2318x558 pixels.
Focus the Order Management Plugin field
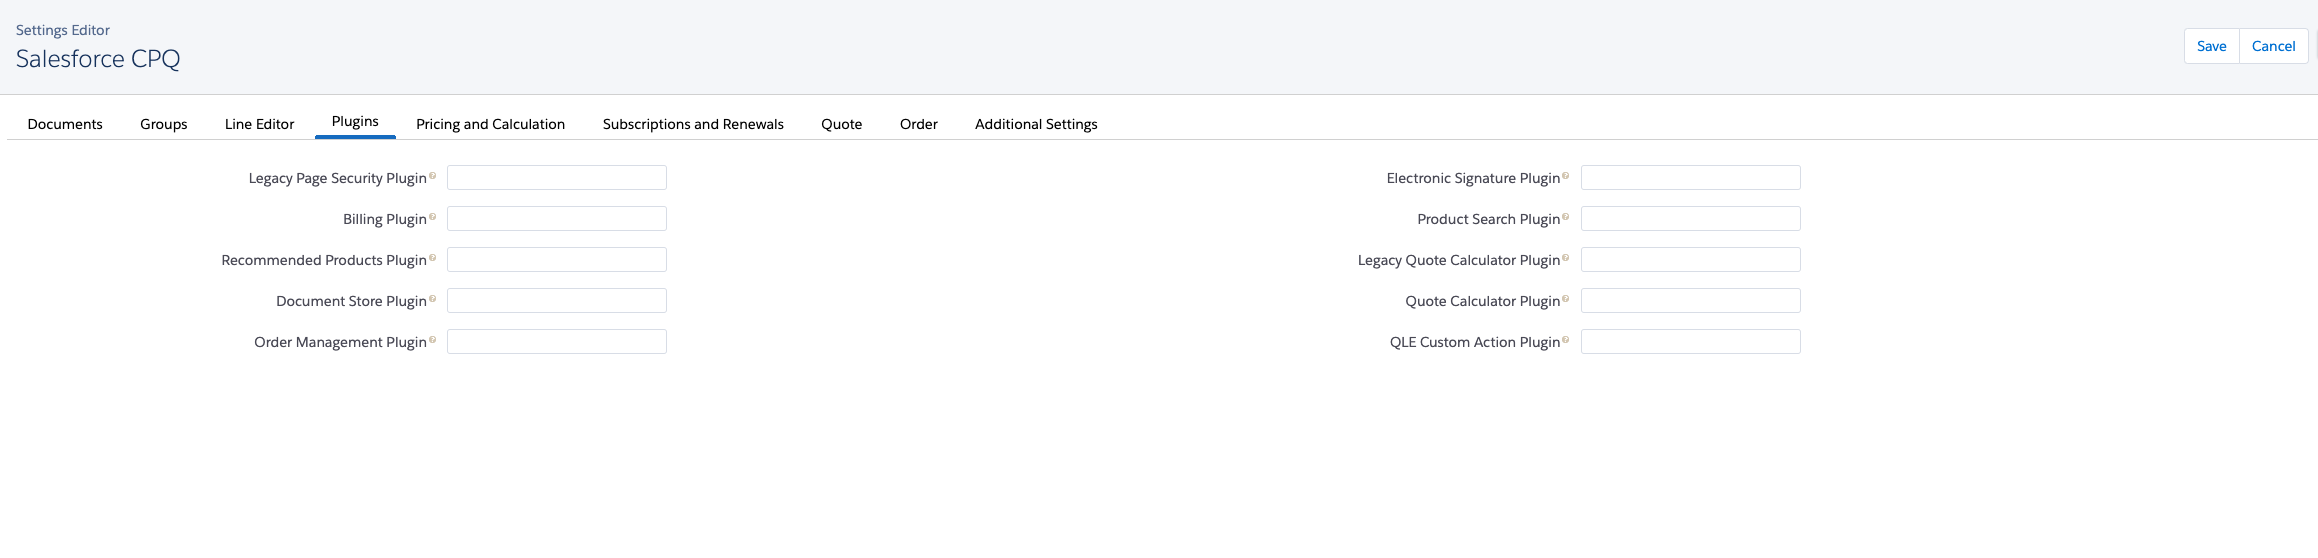click(x=557, y=342)
